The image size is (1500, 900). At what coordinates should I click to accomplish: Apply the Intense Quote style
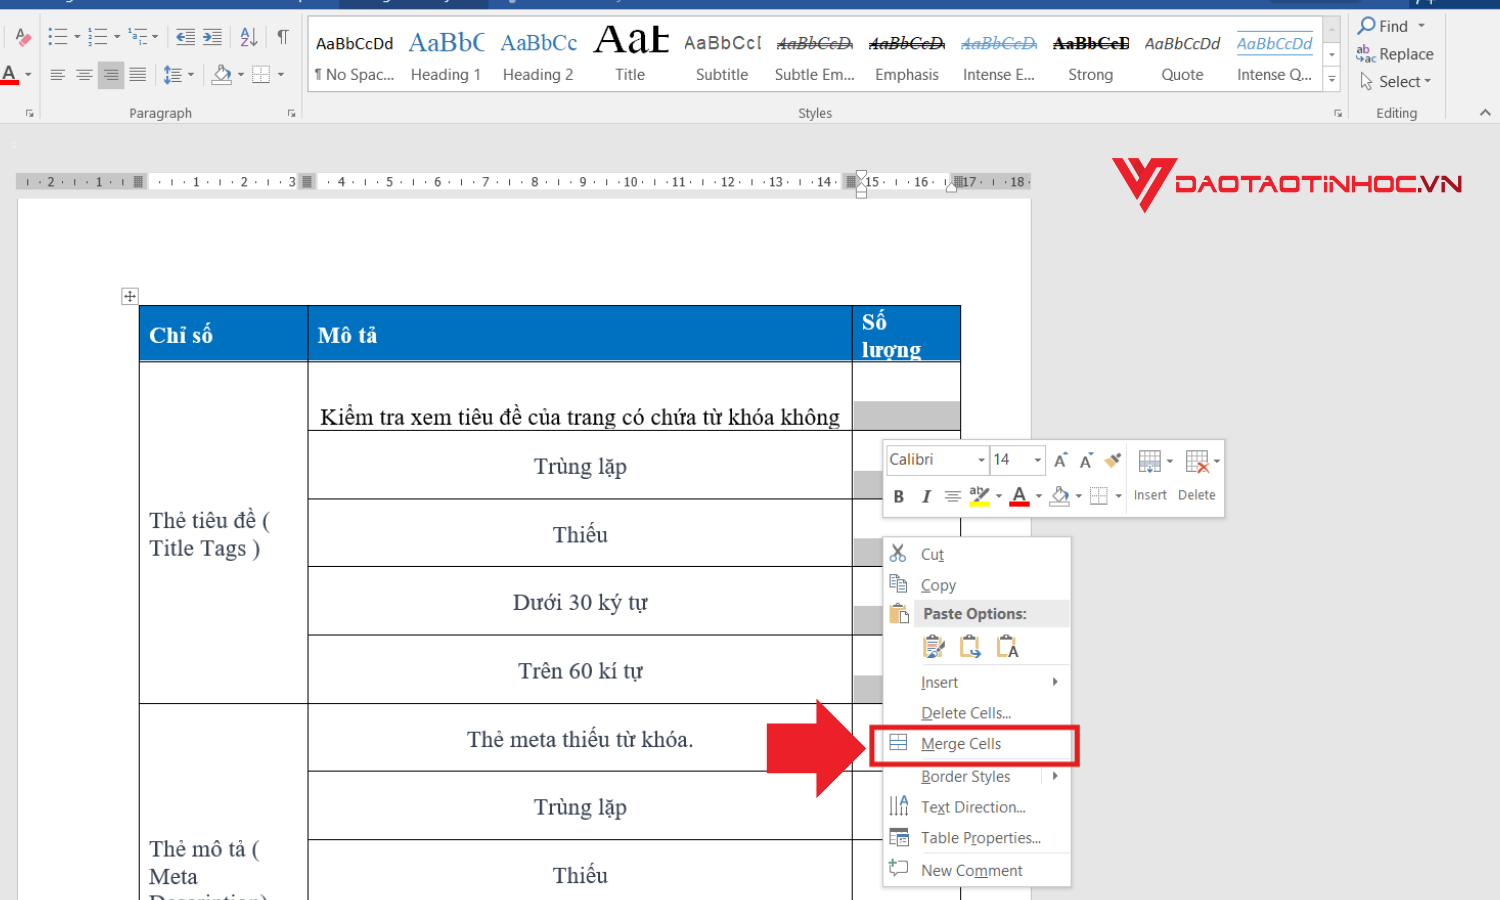[x=1274, y=56]
